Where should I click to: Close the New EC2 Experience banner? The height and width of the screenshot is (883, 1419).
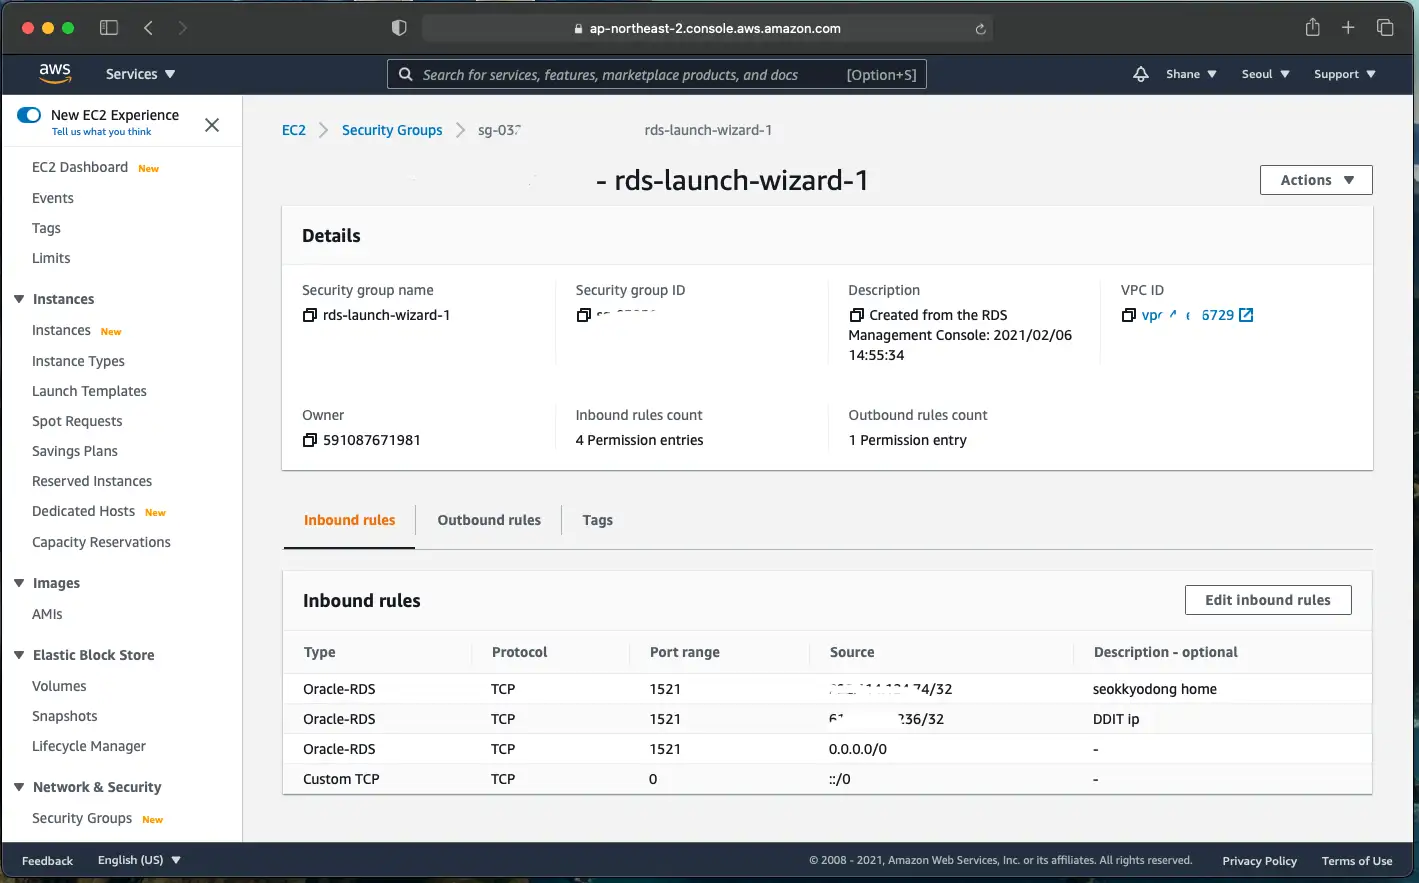pos(212,125)
